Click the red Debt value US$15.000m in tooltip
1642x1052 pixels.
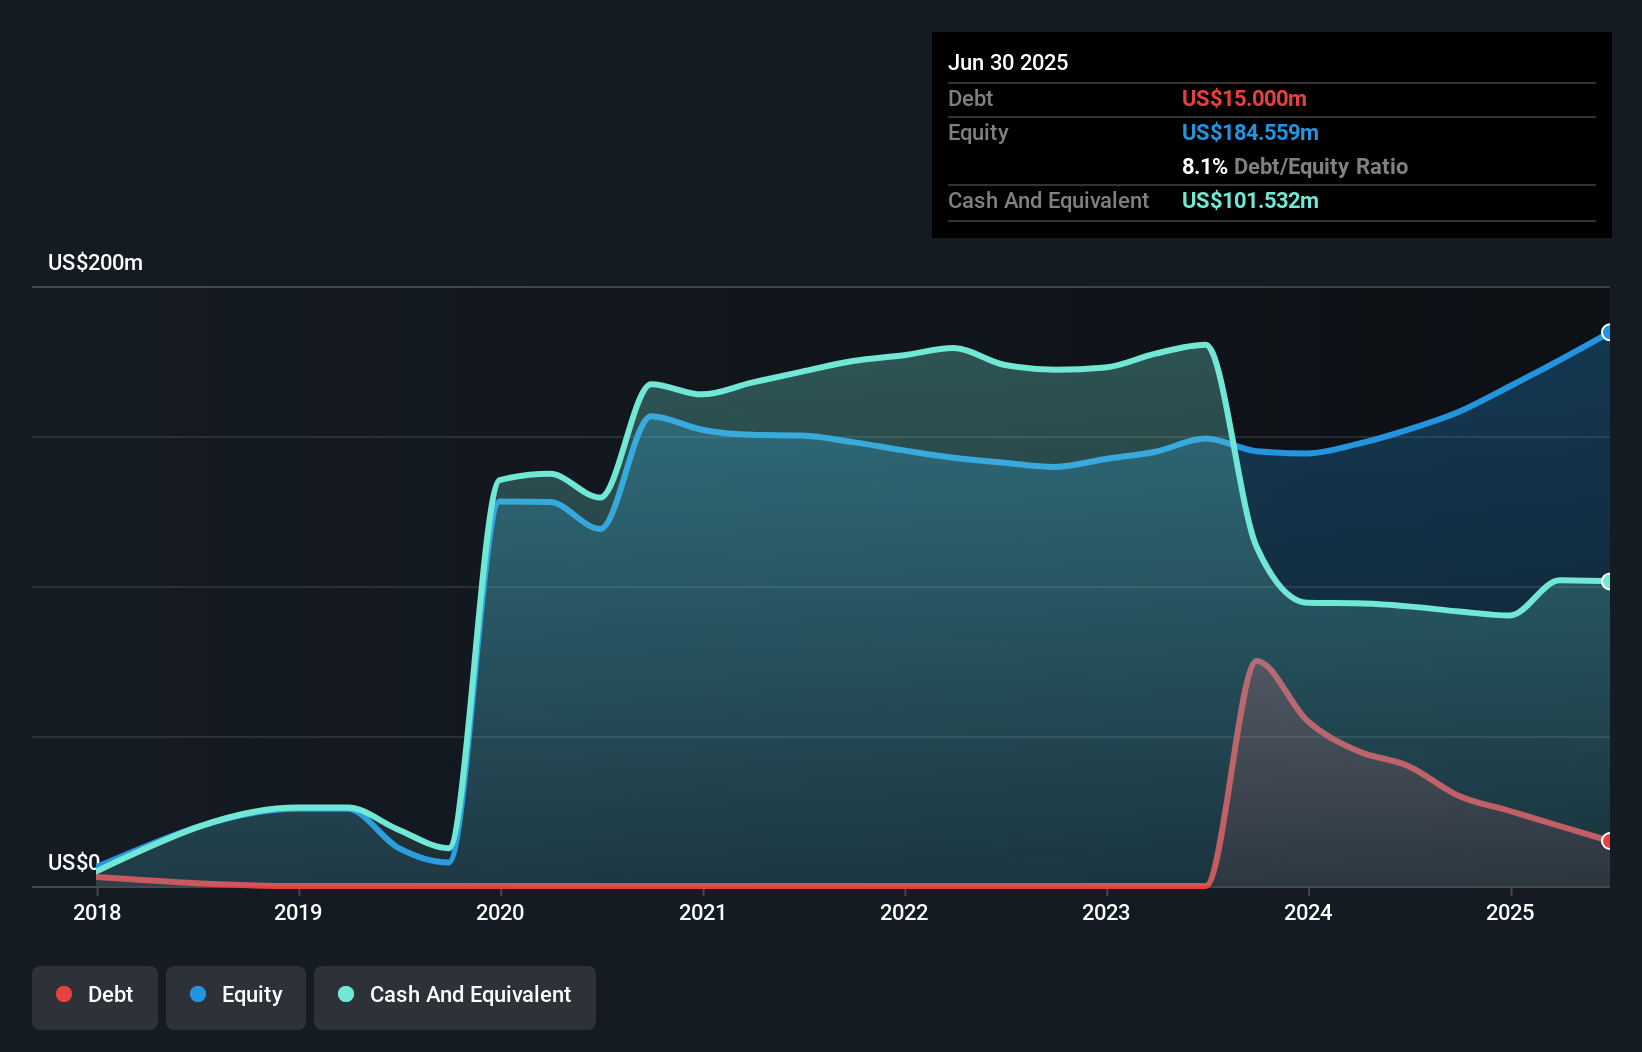[1243, 98]
